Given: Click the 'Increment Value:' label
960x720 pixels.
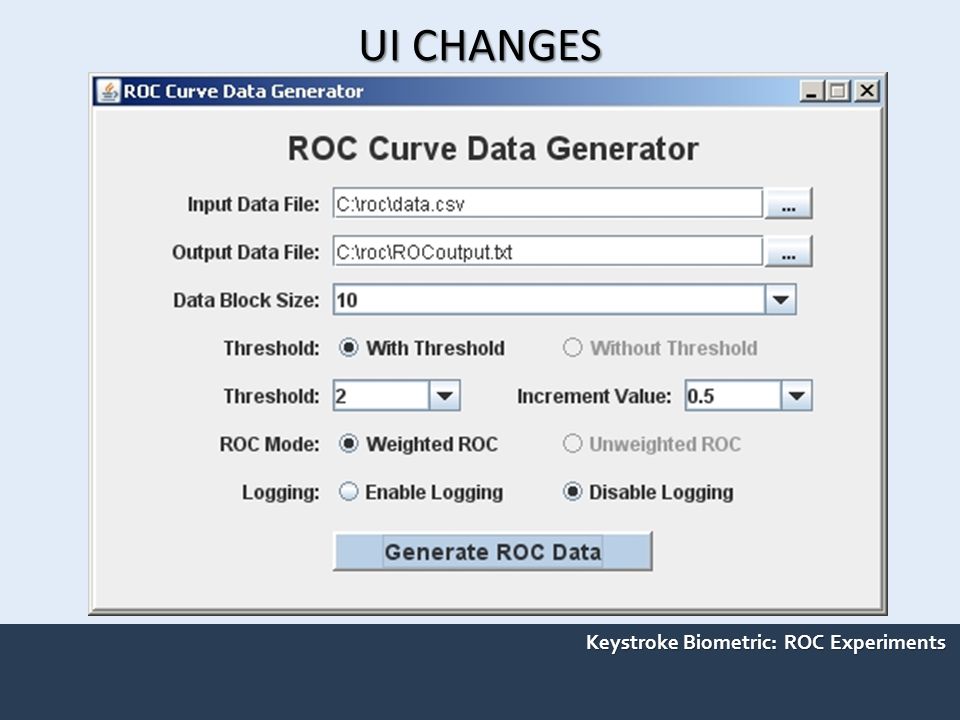Looking at the screenshot, I should (x=594, y=396).
